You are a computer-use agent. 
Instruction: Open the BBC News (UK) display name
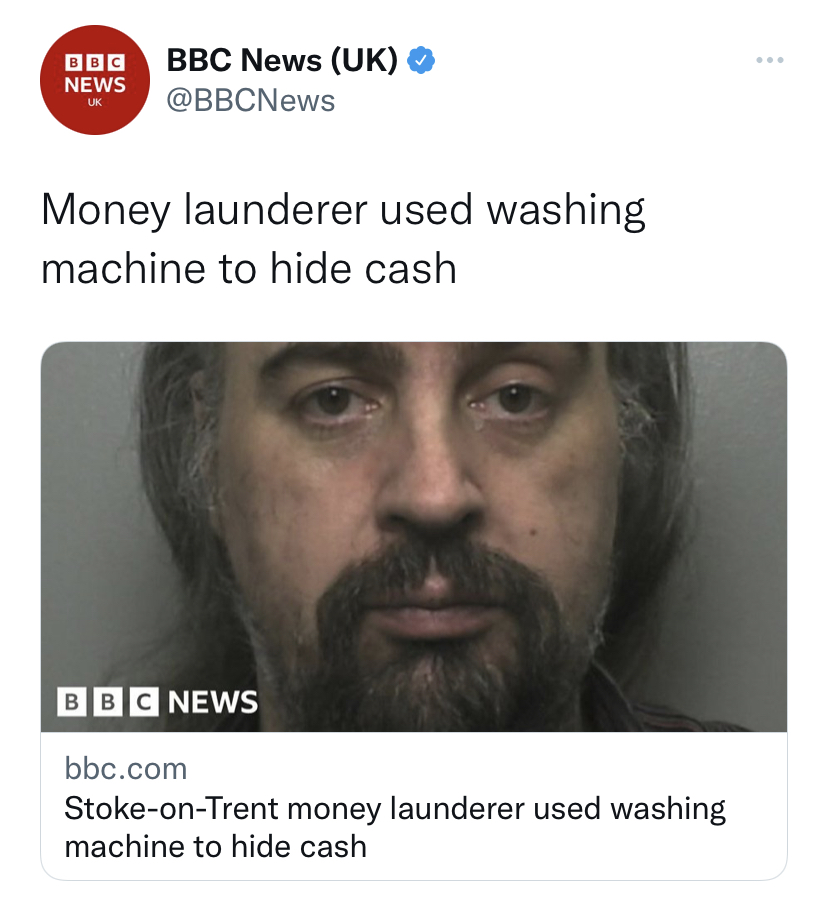click(x=282, y=60)
